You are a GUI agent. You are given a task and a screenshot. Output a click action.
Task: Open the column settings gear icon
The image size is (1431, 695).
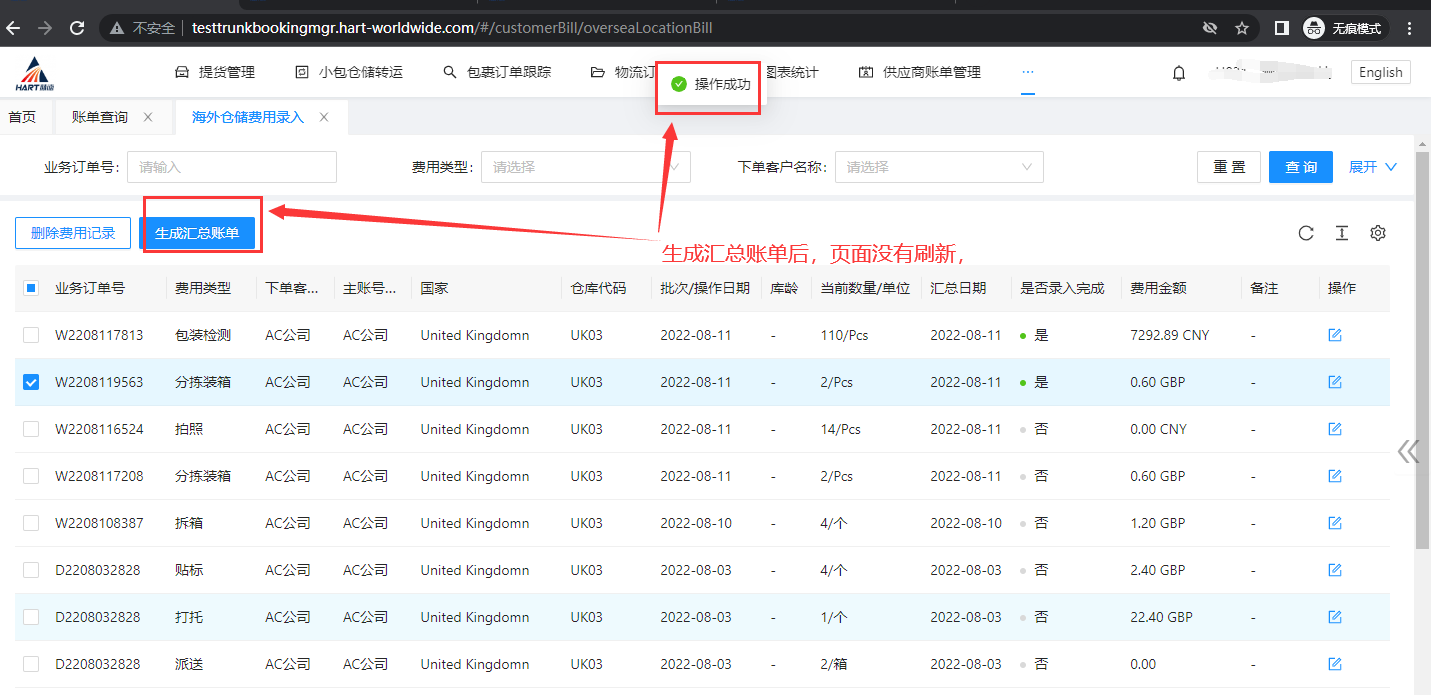(x=1377, y=233)
